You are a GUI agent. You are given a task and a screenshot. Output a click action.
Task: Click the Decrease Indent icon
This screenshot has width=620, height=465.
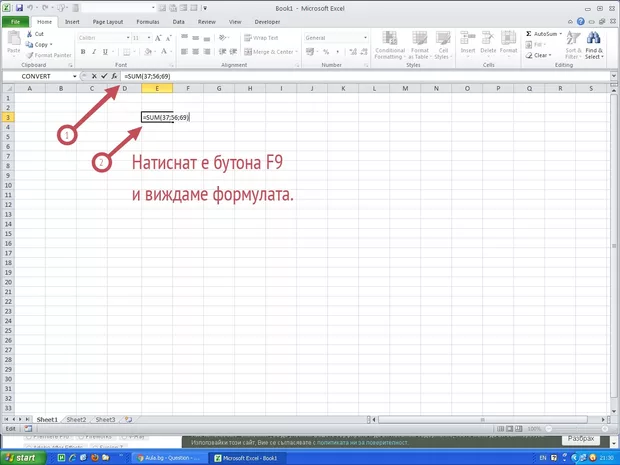[223, 52]
